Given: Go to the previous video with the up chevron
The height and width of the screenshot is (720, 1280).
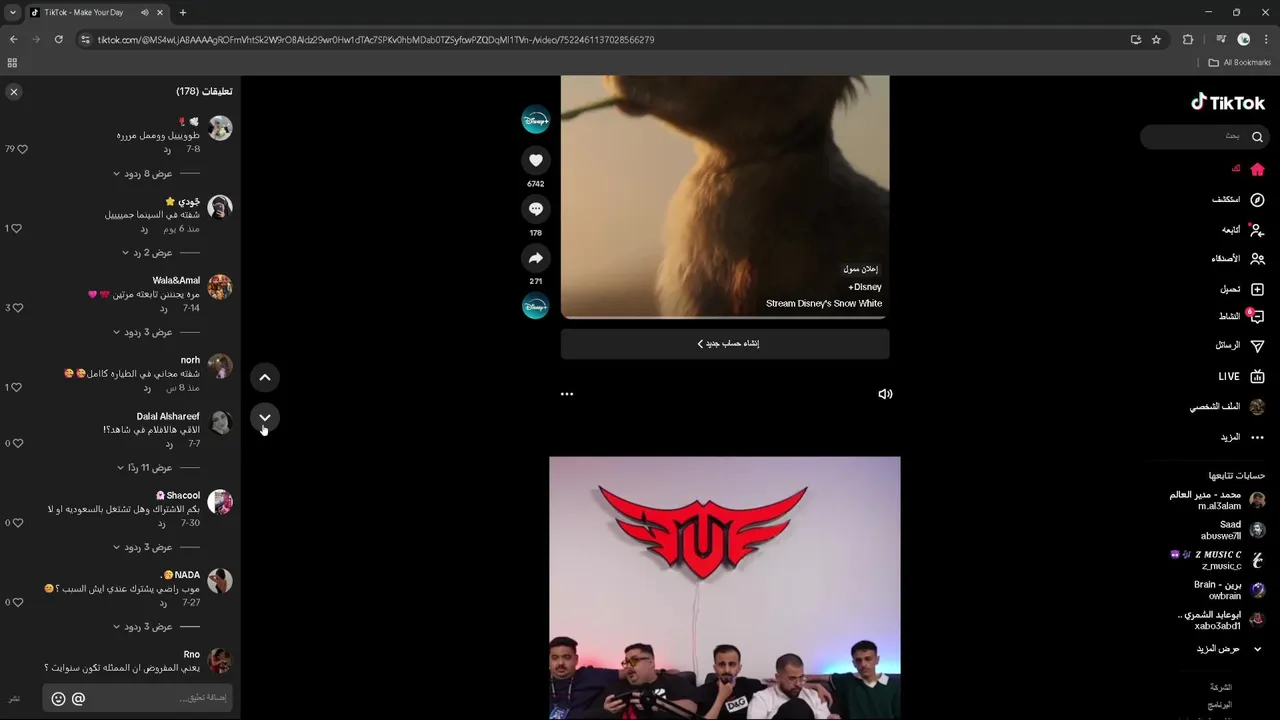Looking at the screenshot, I should pos(265,377).
